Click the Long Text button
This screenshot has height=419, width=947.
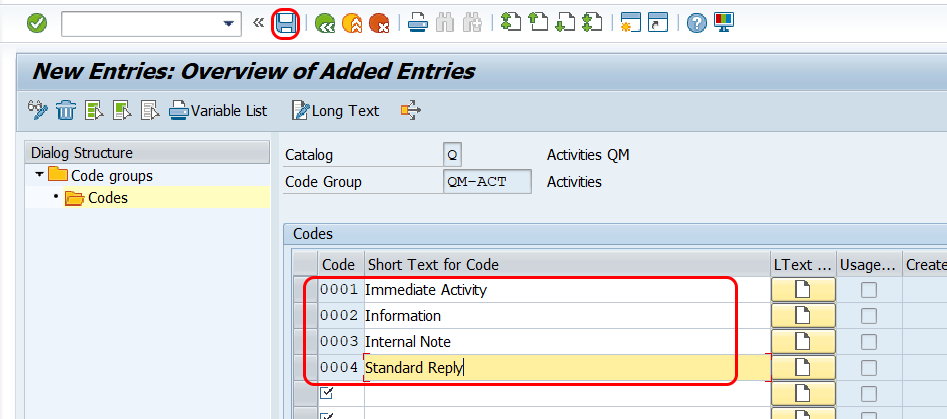[x=336, y=111]
